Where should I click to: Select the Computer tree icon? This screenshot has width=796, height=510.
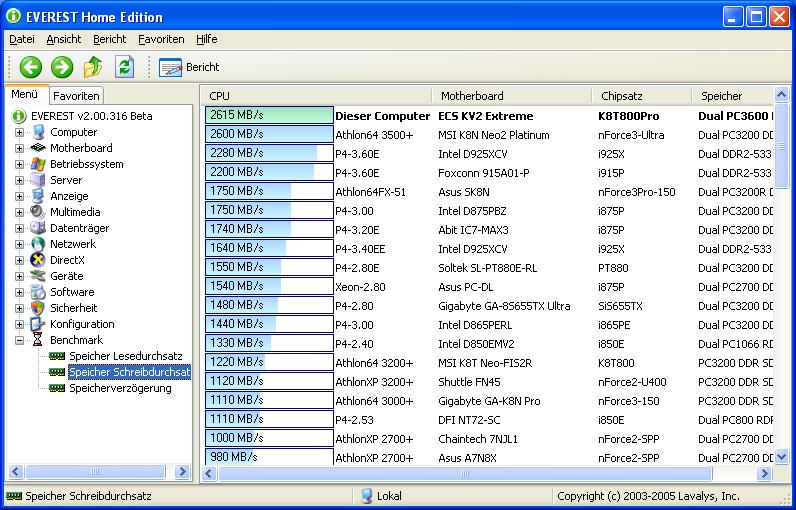(38, 132)
